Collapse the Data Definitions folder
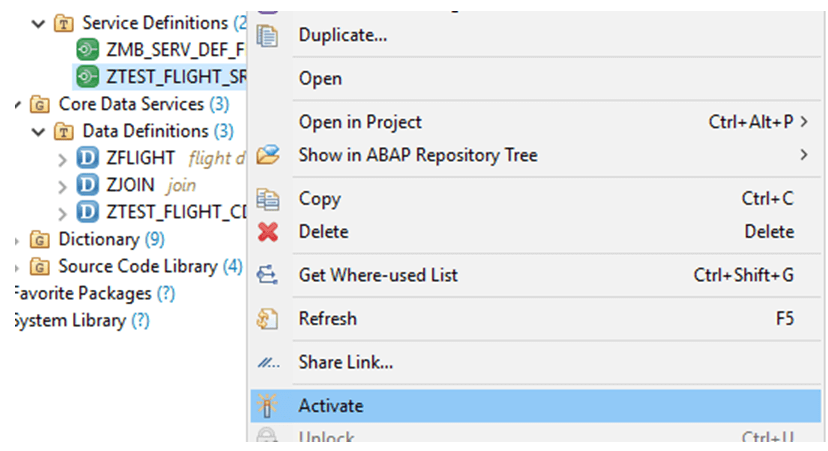 click(38, 131)
